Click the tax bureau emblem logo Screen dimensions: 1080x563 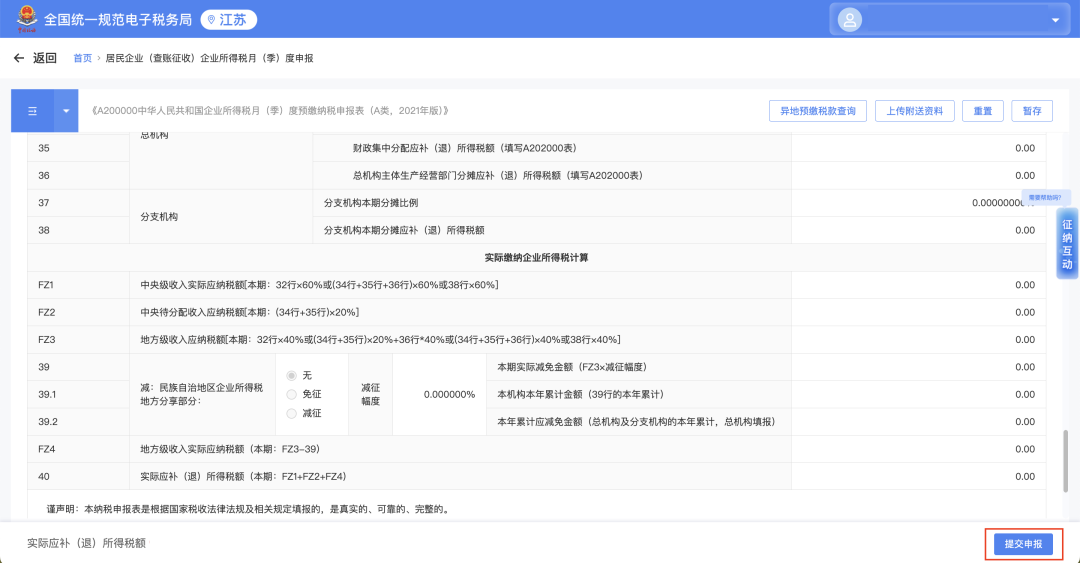pyautogui.click(x=24, y=19)
